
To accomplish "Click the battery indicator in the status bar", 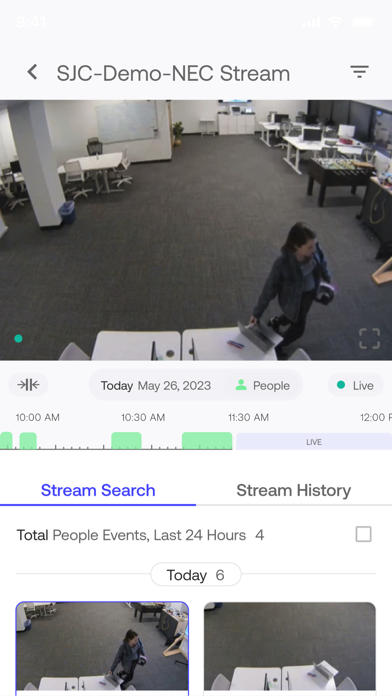I will 364,22.
